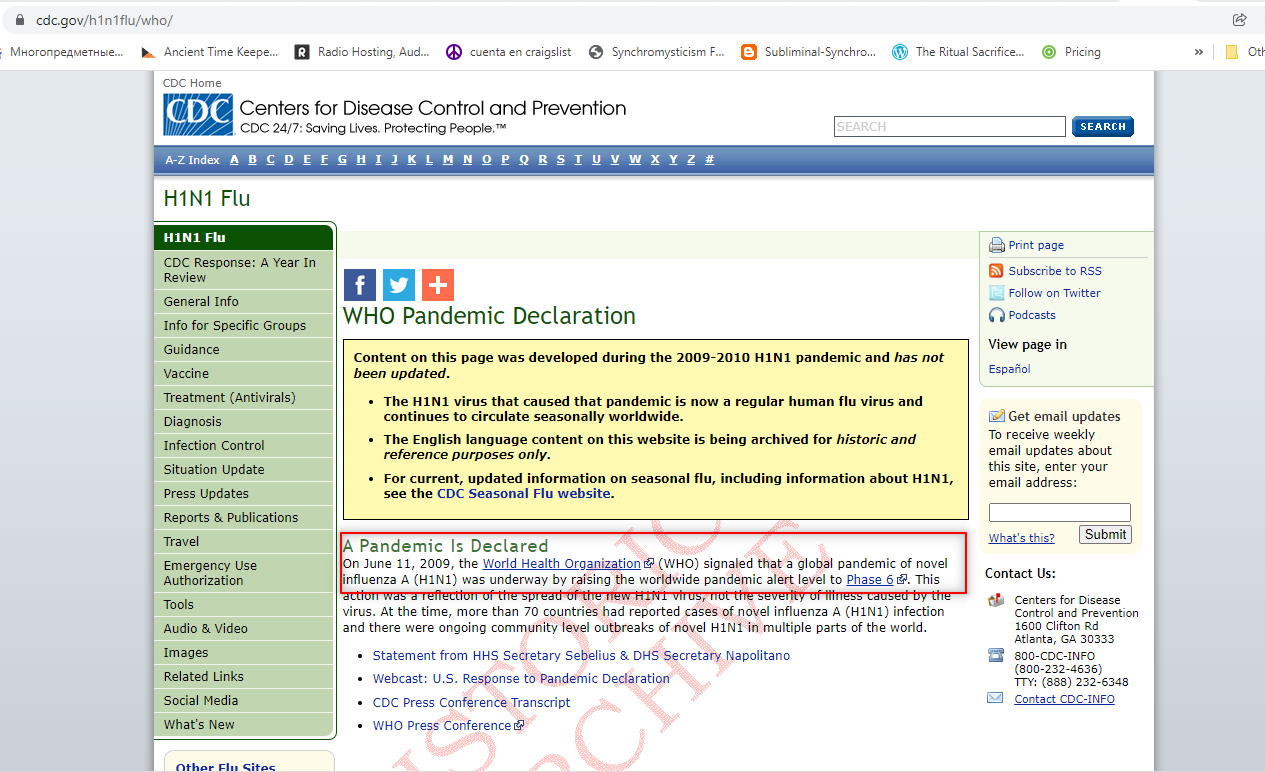Image resolution: width=1265 pixels, height=772 pixels.
Task: Focus the CDC search field
Action: tap(950, 127)
